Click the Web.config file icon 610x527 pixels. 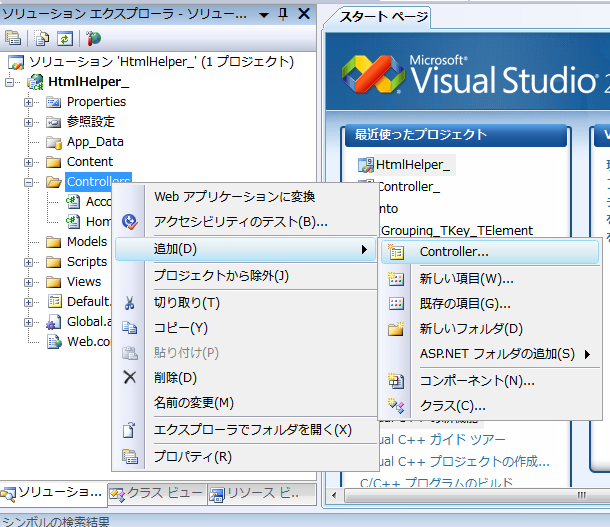pyautogui.click(x=54, y=341)
